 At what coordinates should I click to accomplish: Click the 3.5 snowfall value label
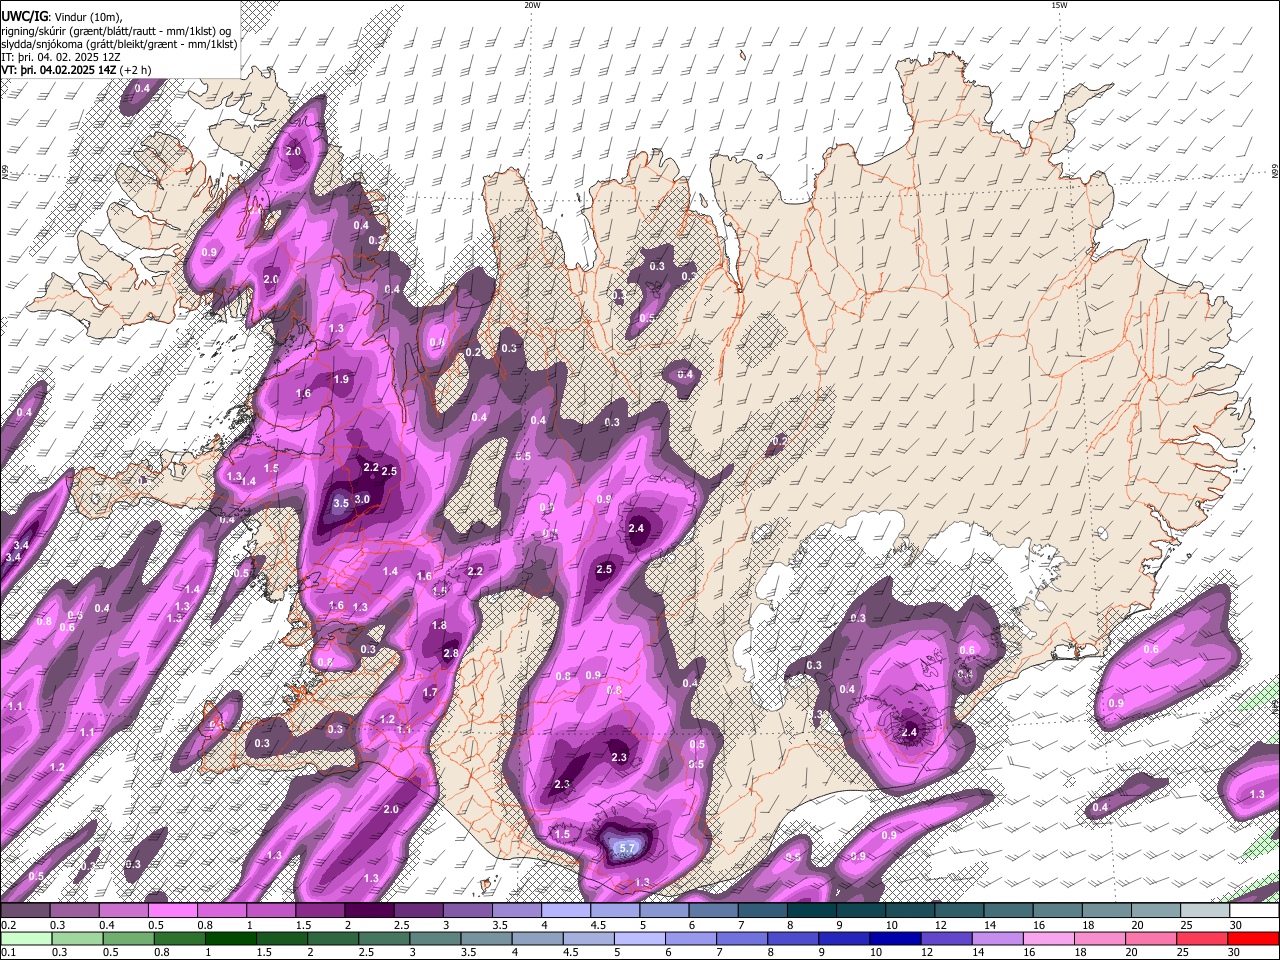pyautogui.click(x=340, y=504)
